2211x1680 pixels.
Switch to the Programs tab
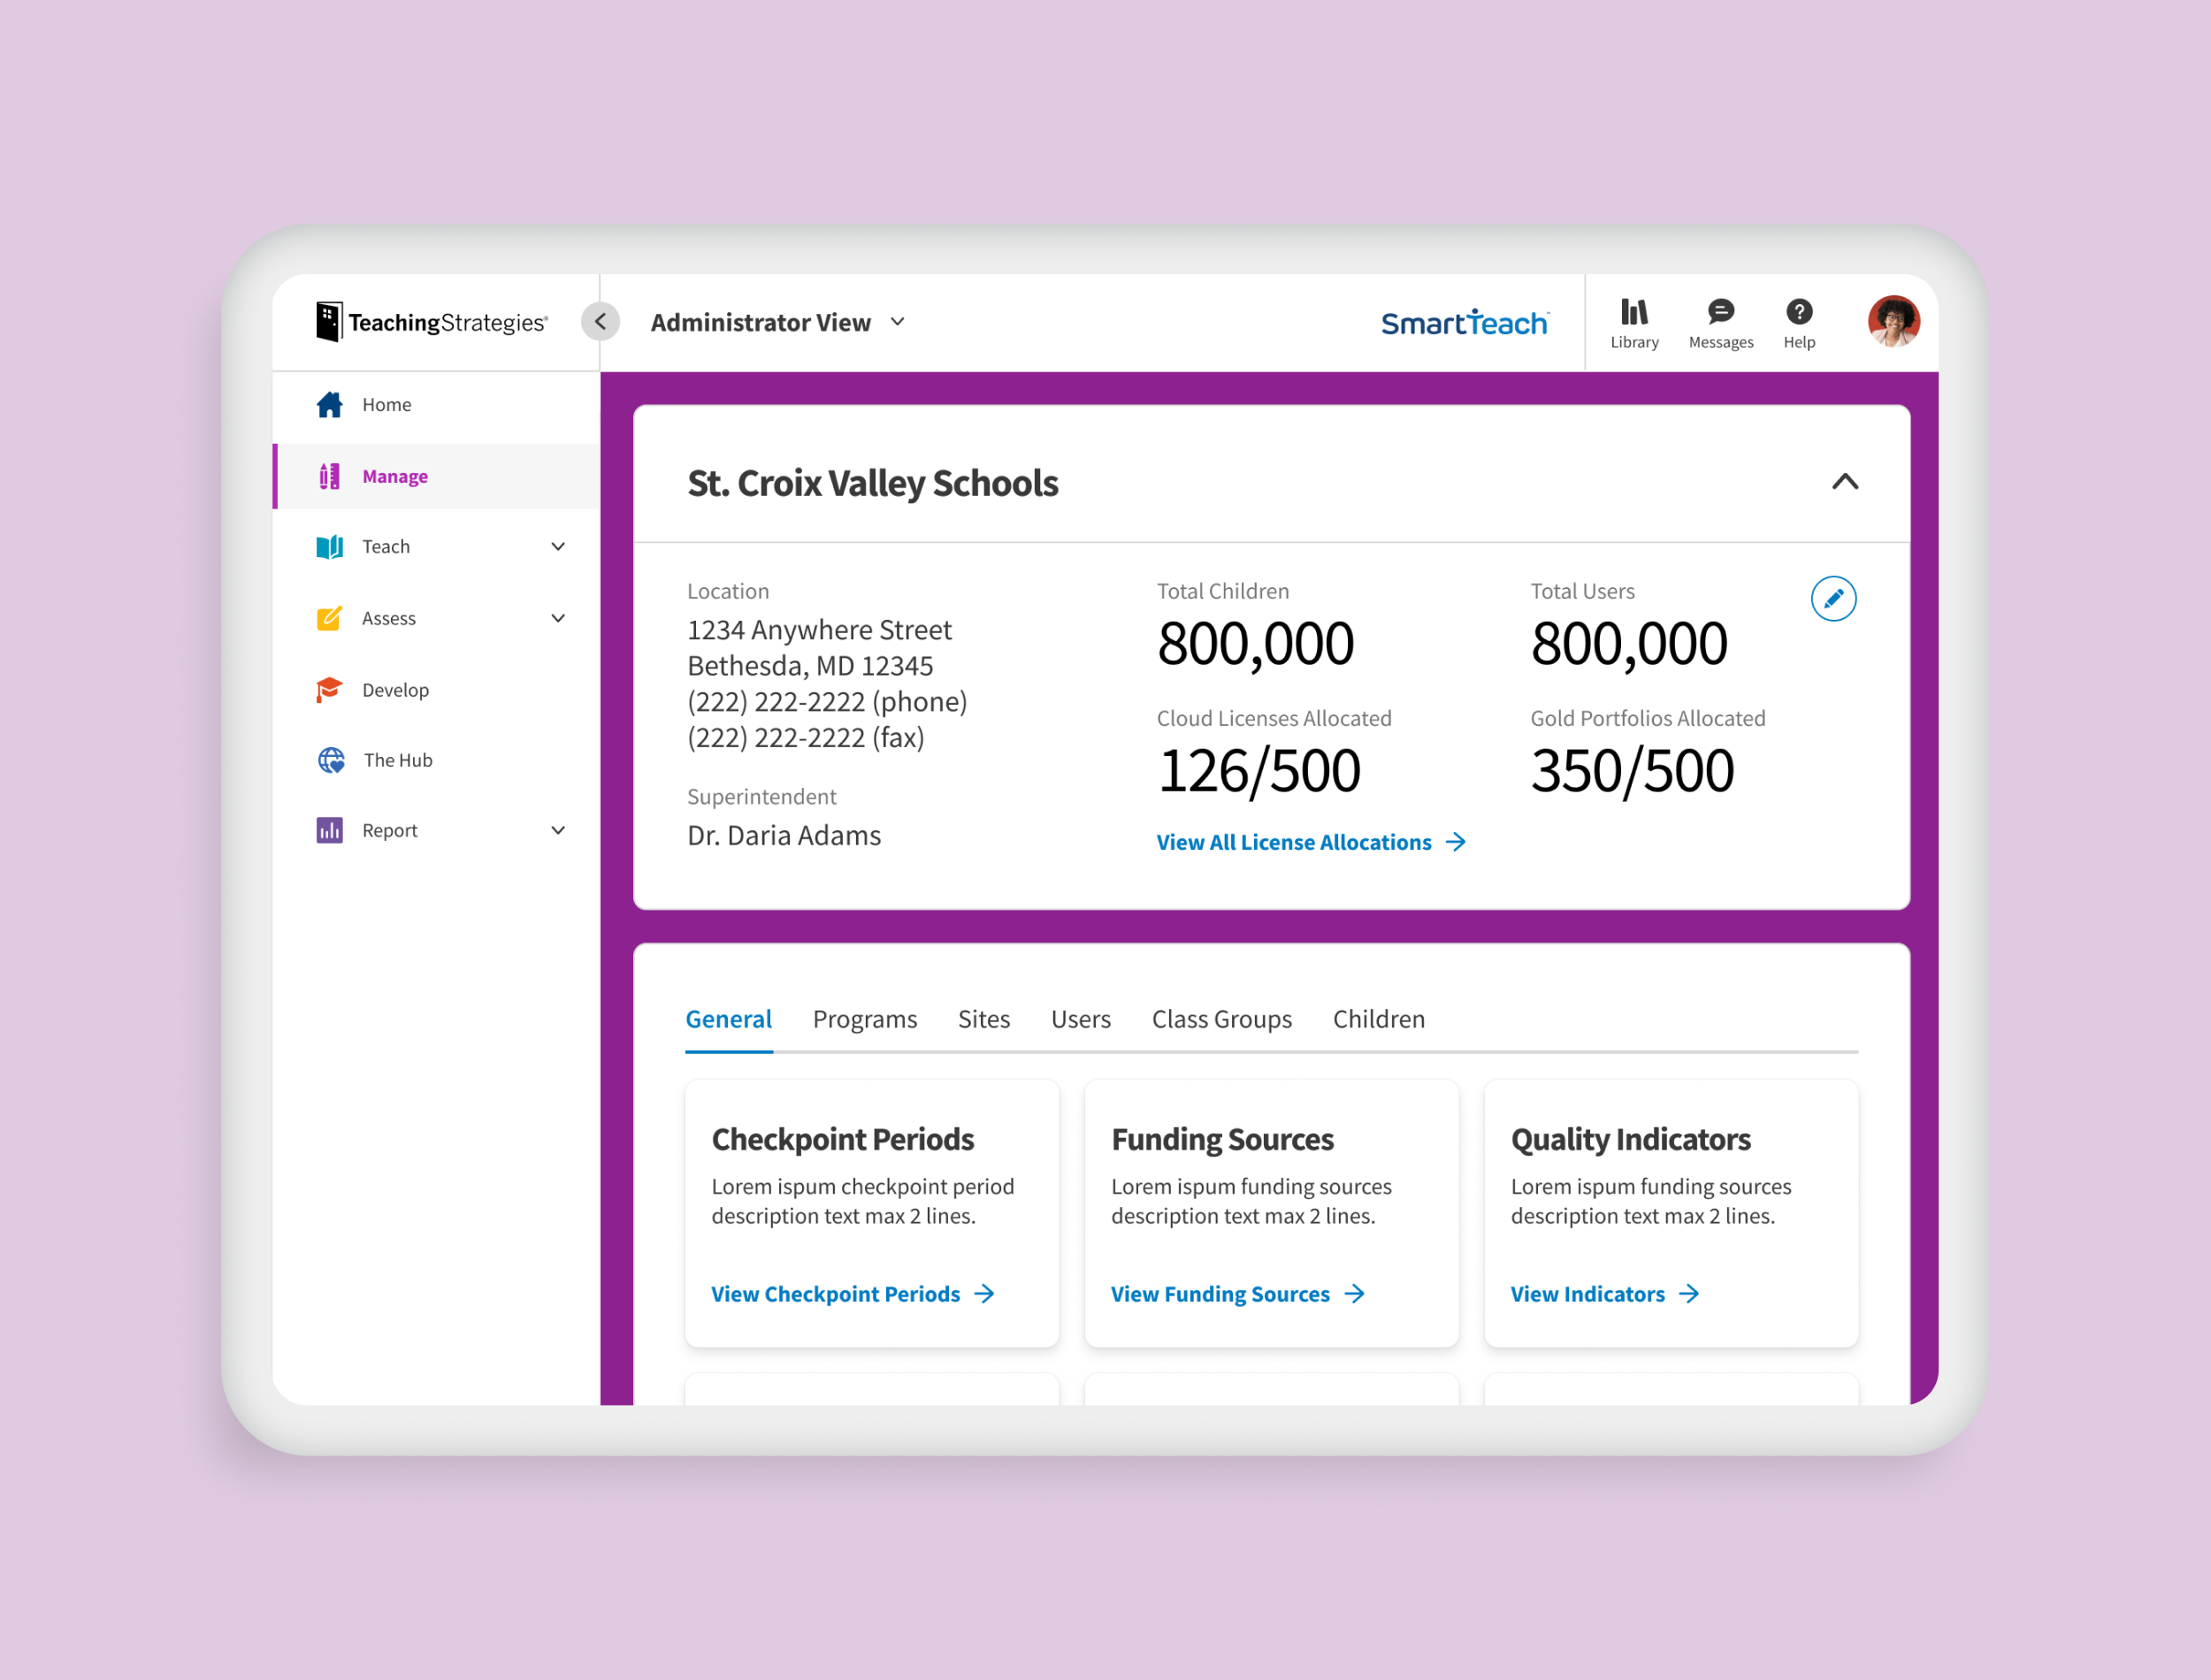click(x=864, y=1019)
